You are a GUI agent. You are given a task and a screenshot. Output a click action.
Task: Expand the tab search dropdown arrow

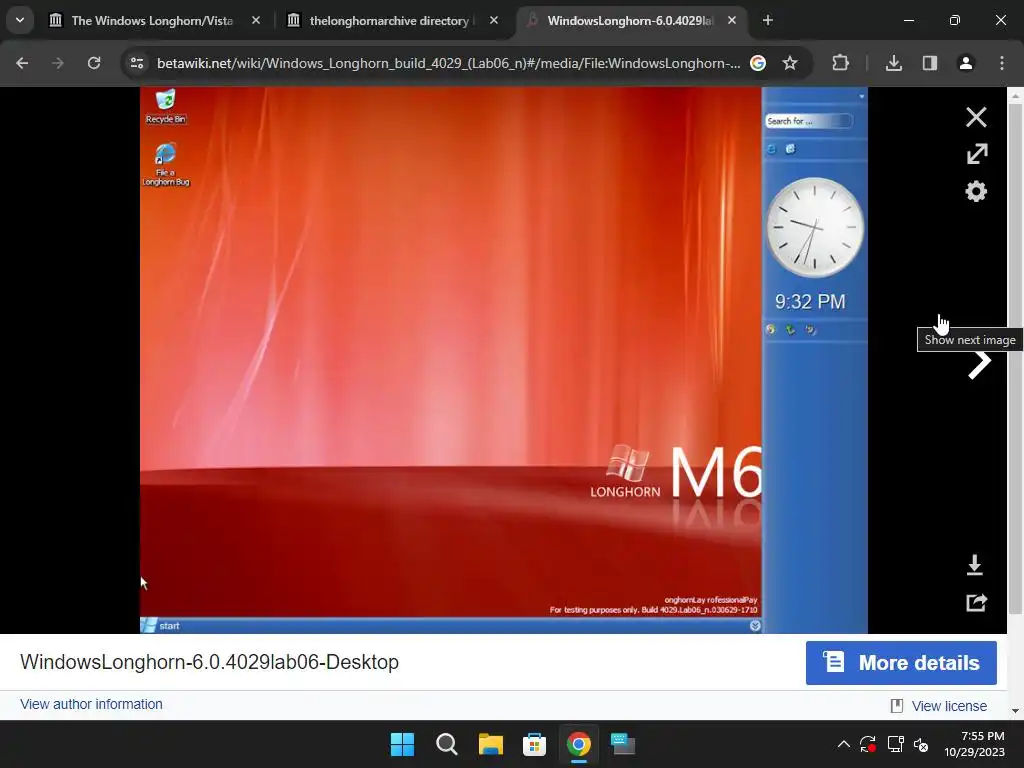tap(20, 20)
